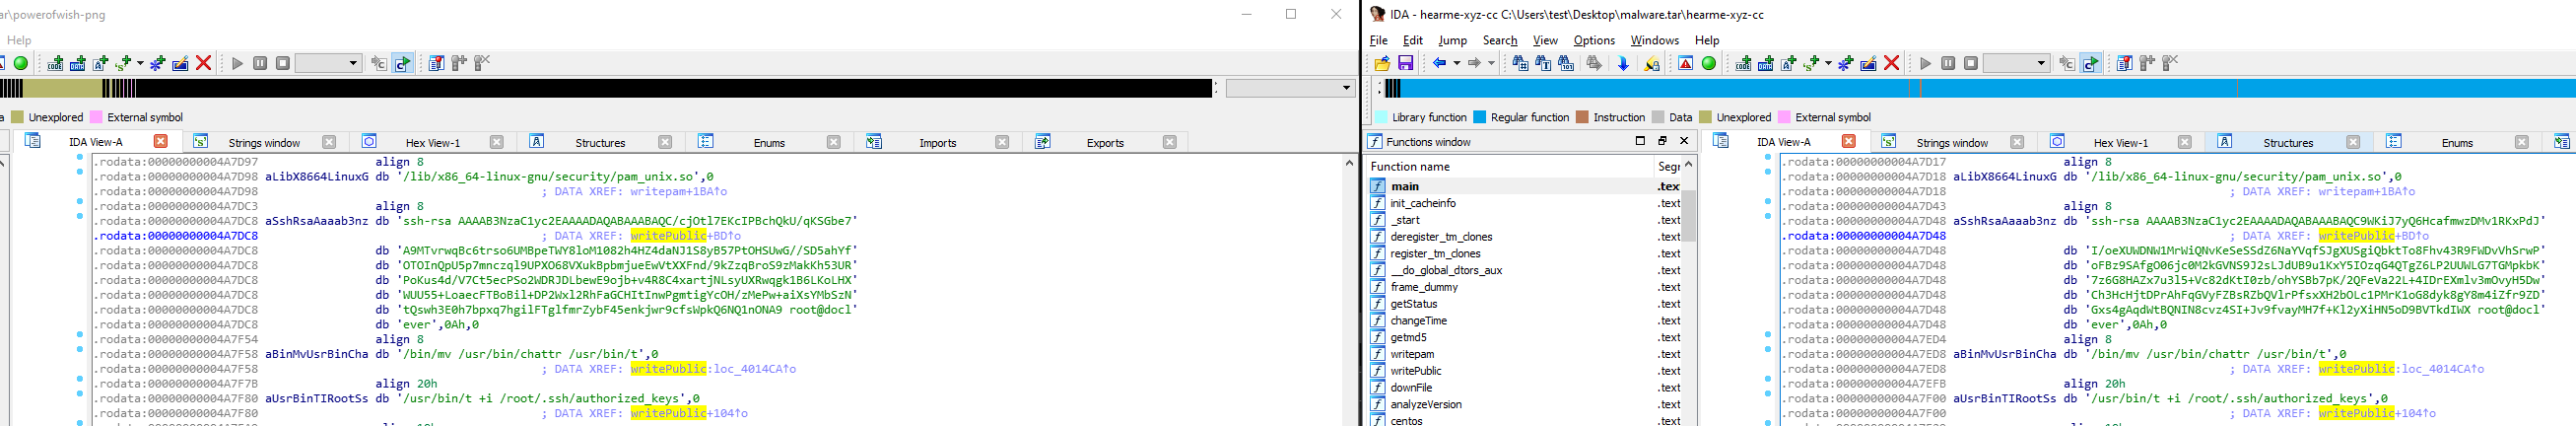The image size is (2576, 426).
Task: Open the Search menu
Action: [x=1500, y=40]
